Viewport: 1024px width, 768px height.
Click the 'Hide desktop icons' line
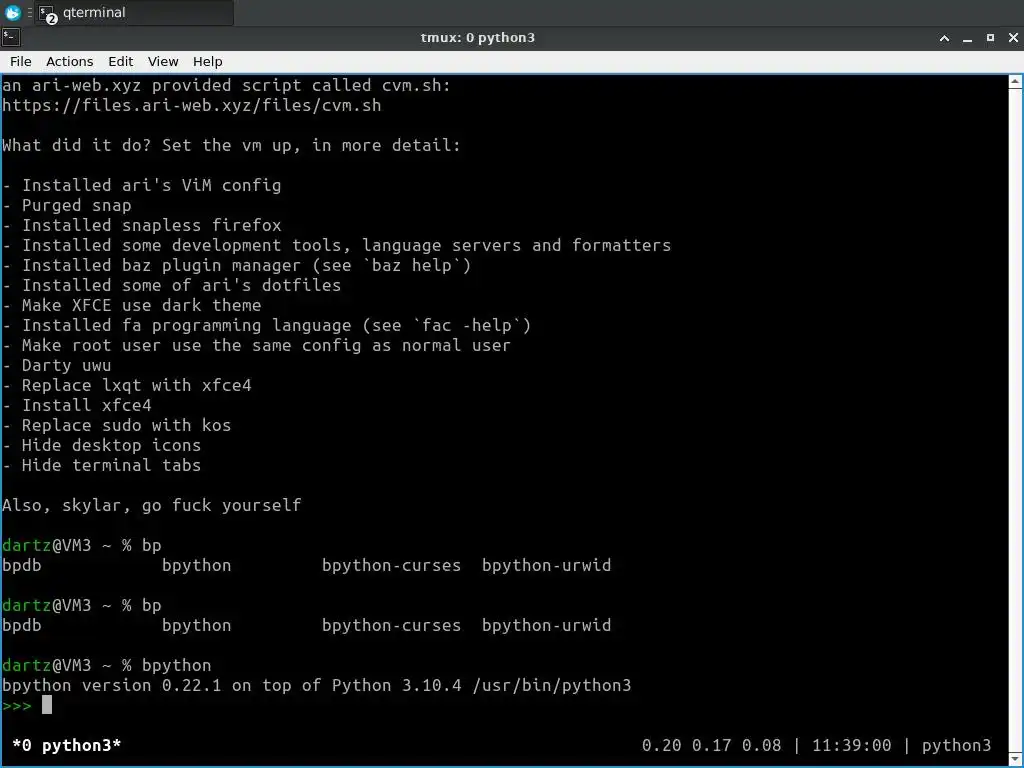pos(101,445)
